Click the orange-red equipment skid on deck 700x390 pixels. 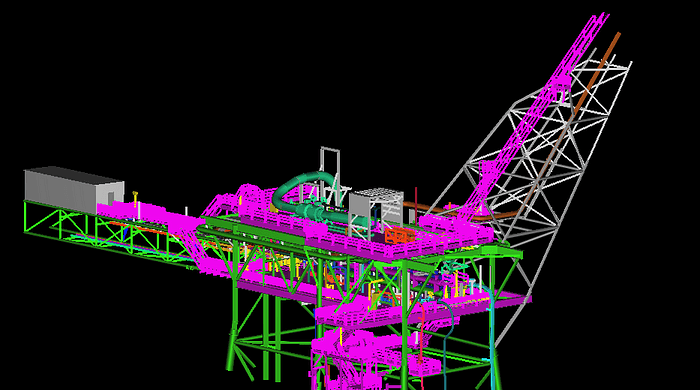(x=399, y=235)
